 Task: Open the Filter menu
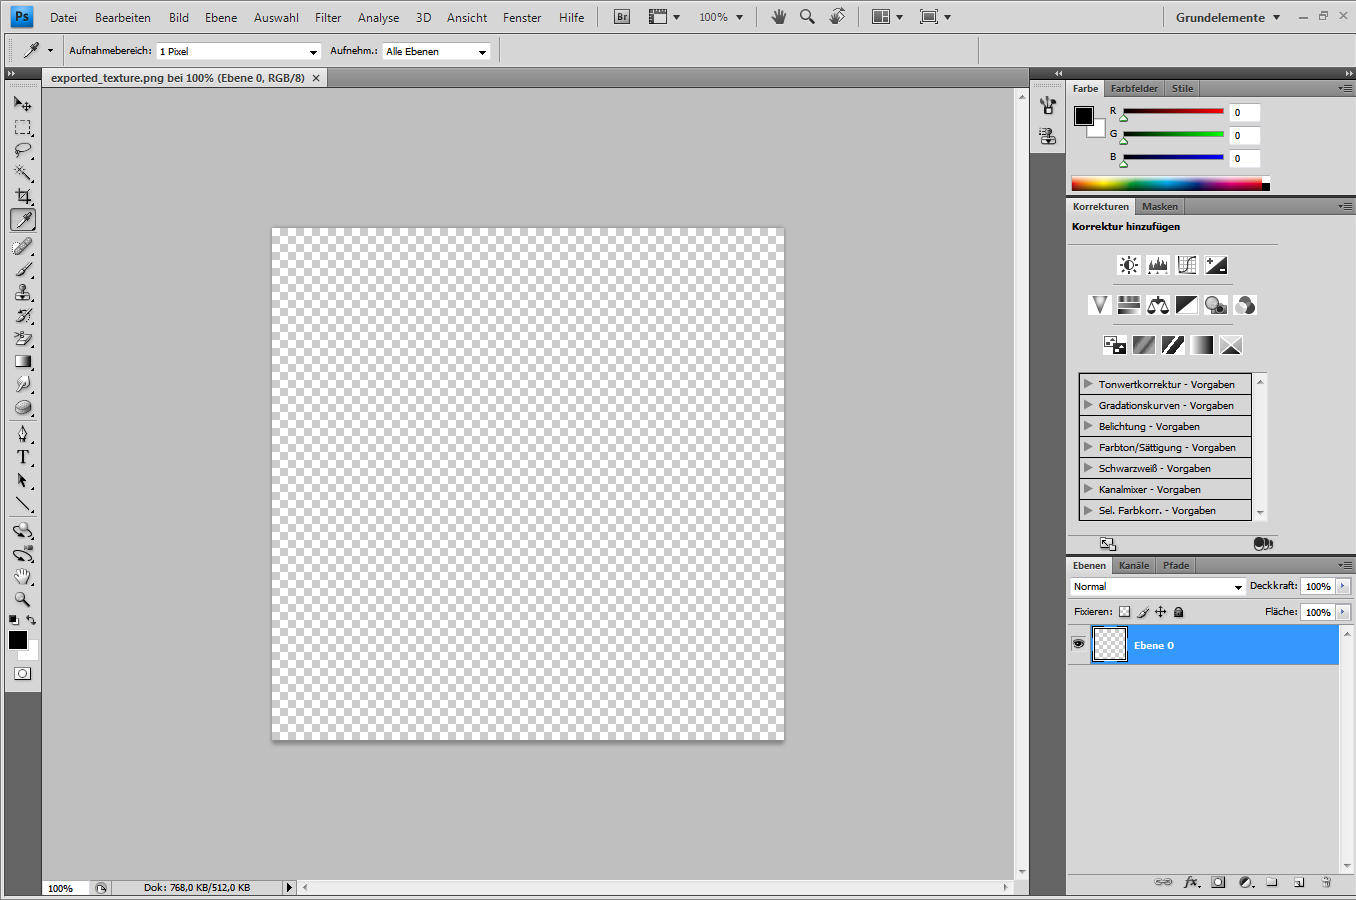click(x=328, y=18)
